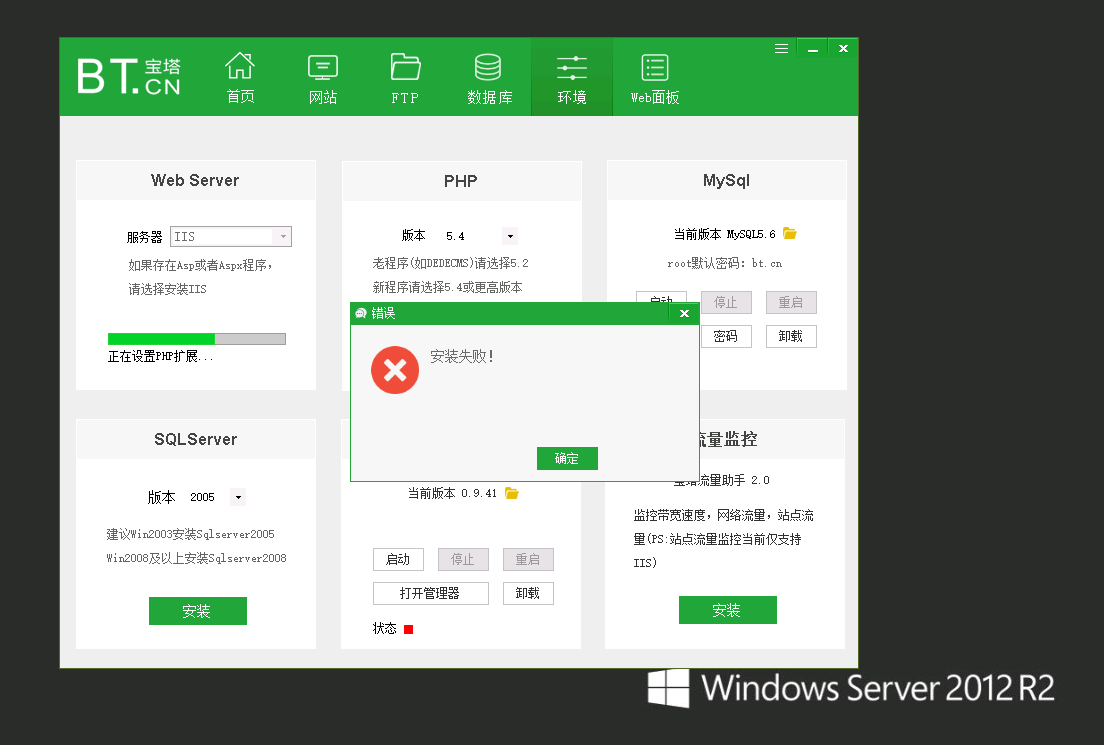1104x745 pixels.
Task: Click the red 状态 status indicator
Action: tap(408, 629)
